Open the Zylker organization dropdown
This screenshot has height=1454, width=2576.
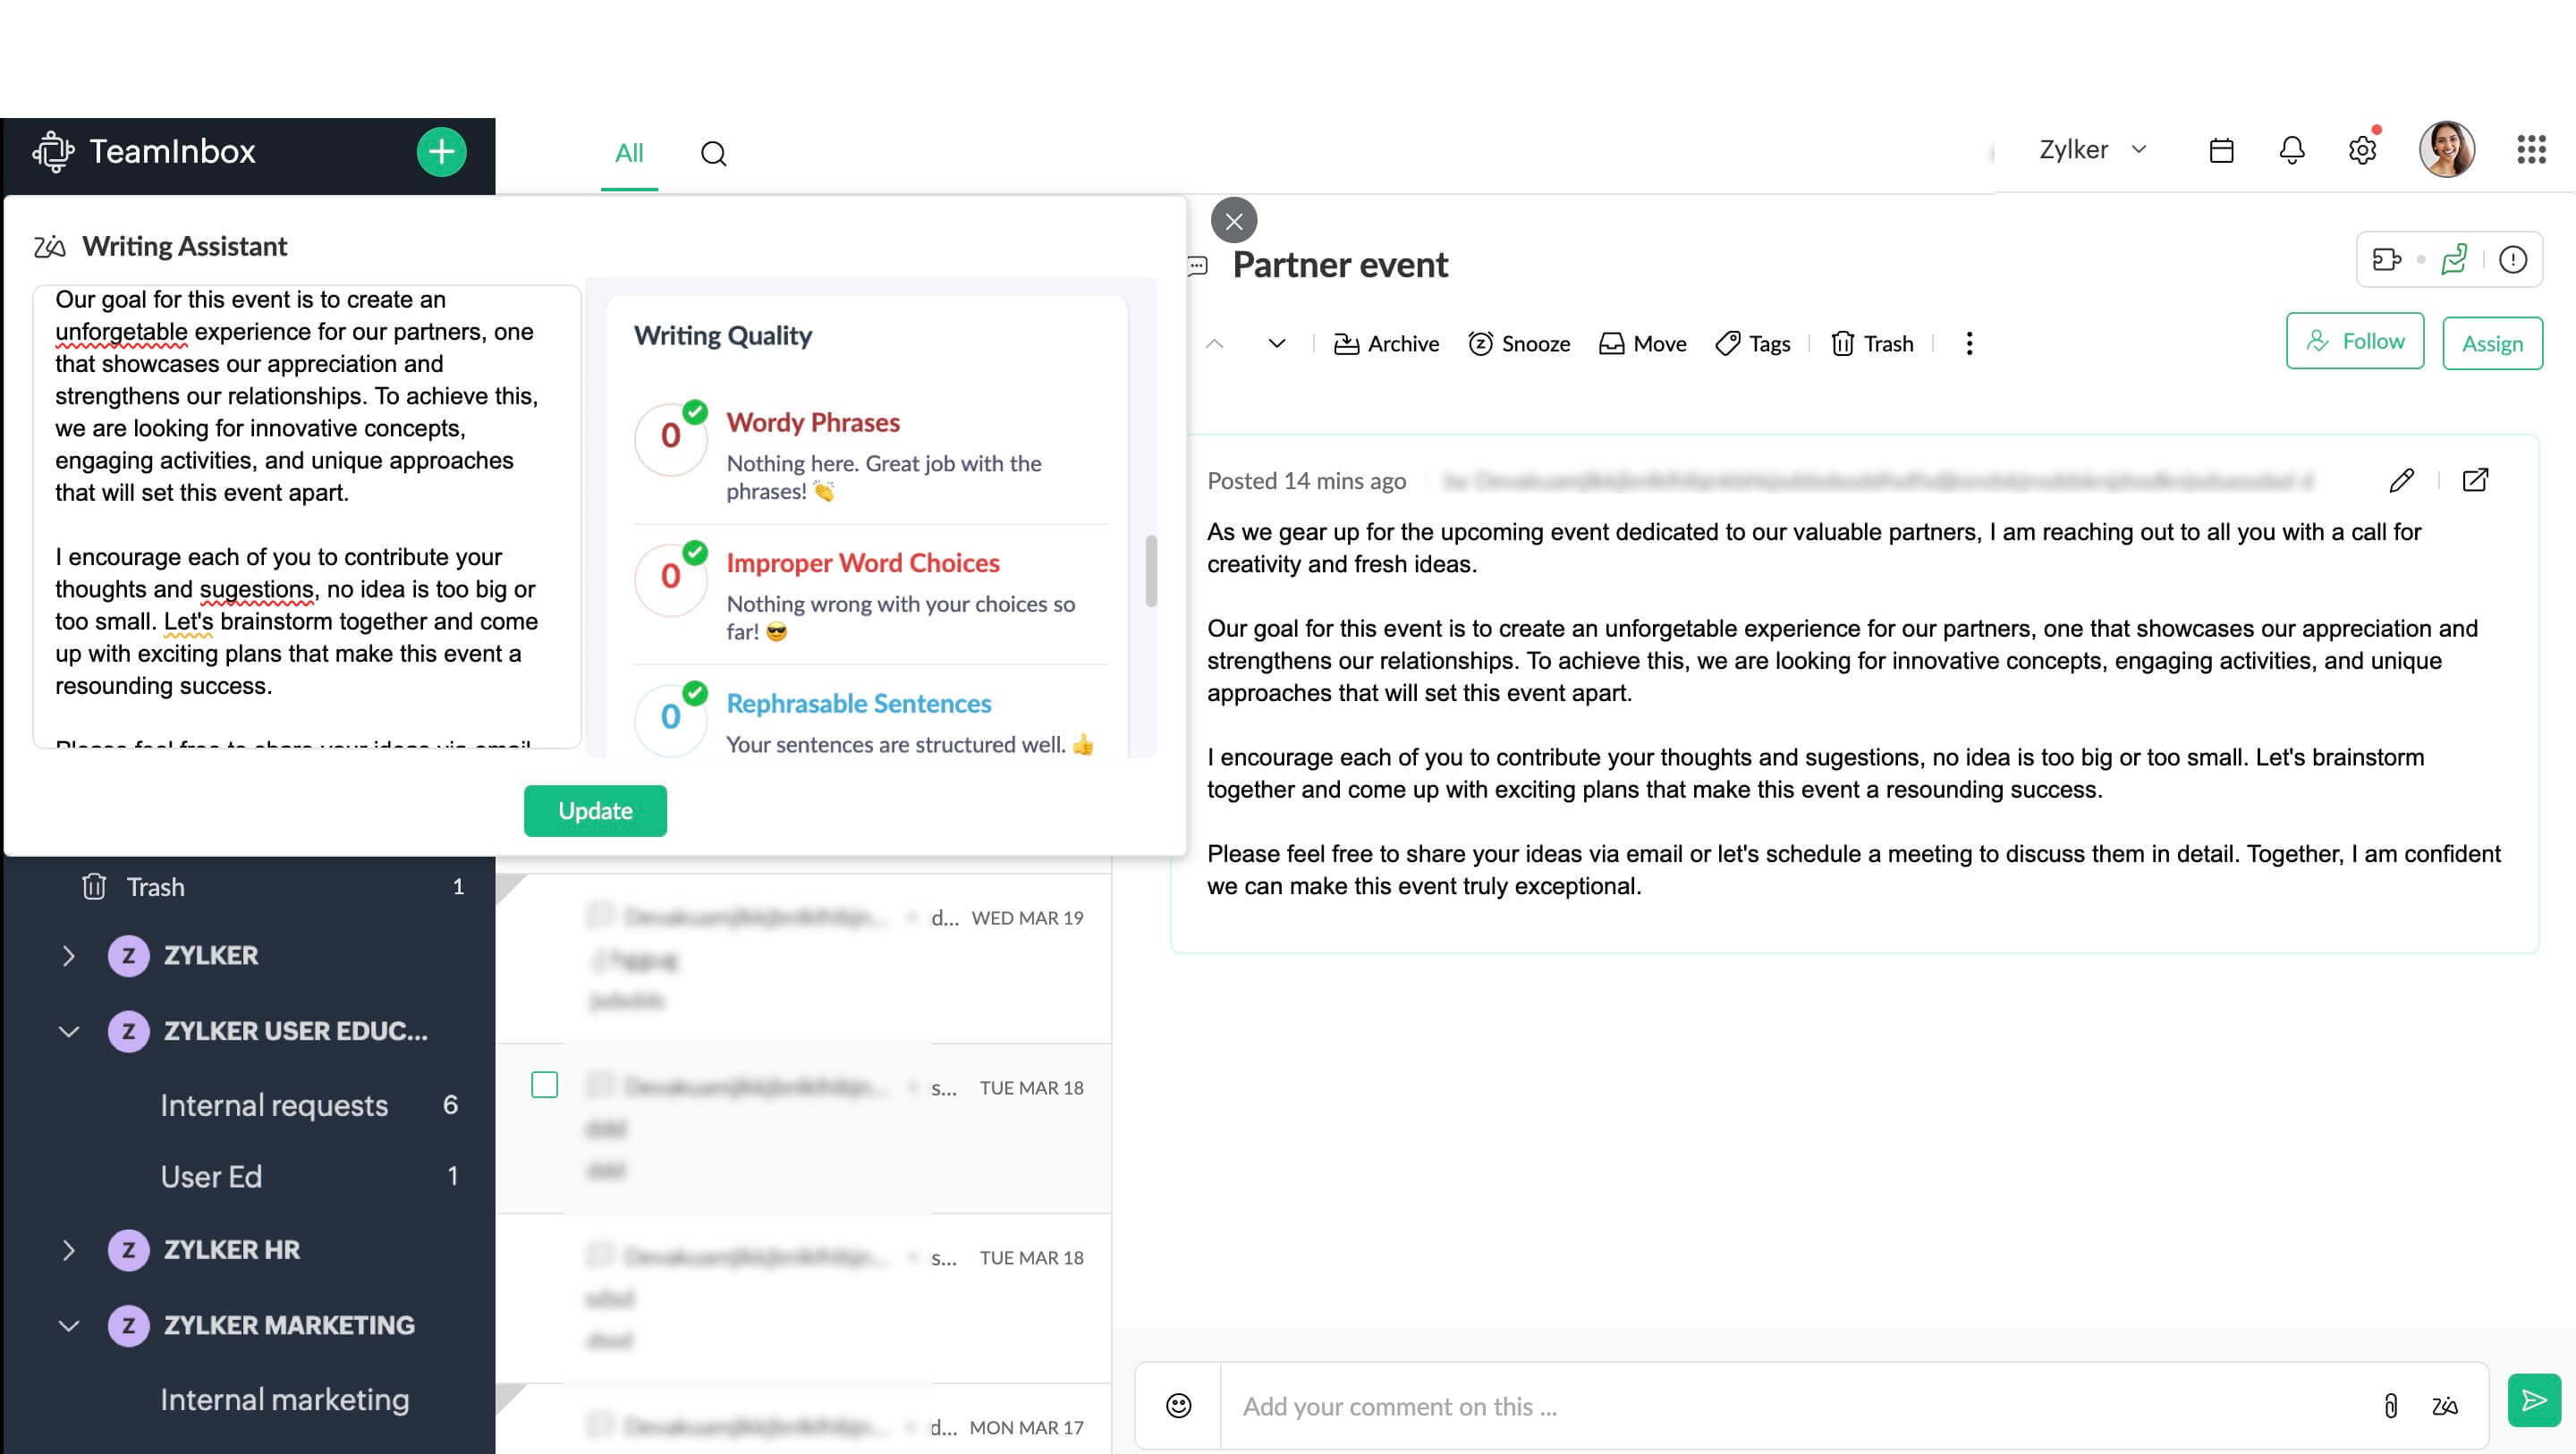[x=2092, y=150]
